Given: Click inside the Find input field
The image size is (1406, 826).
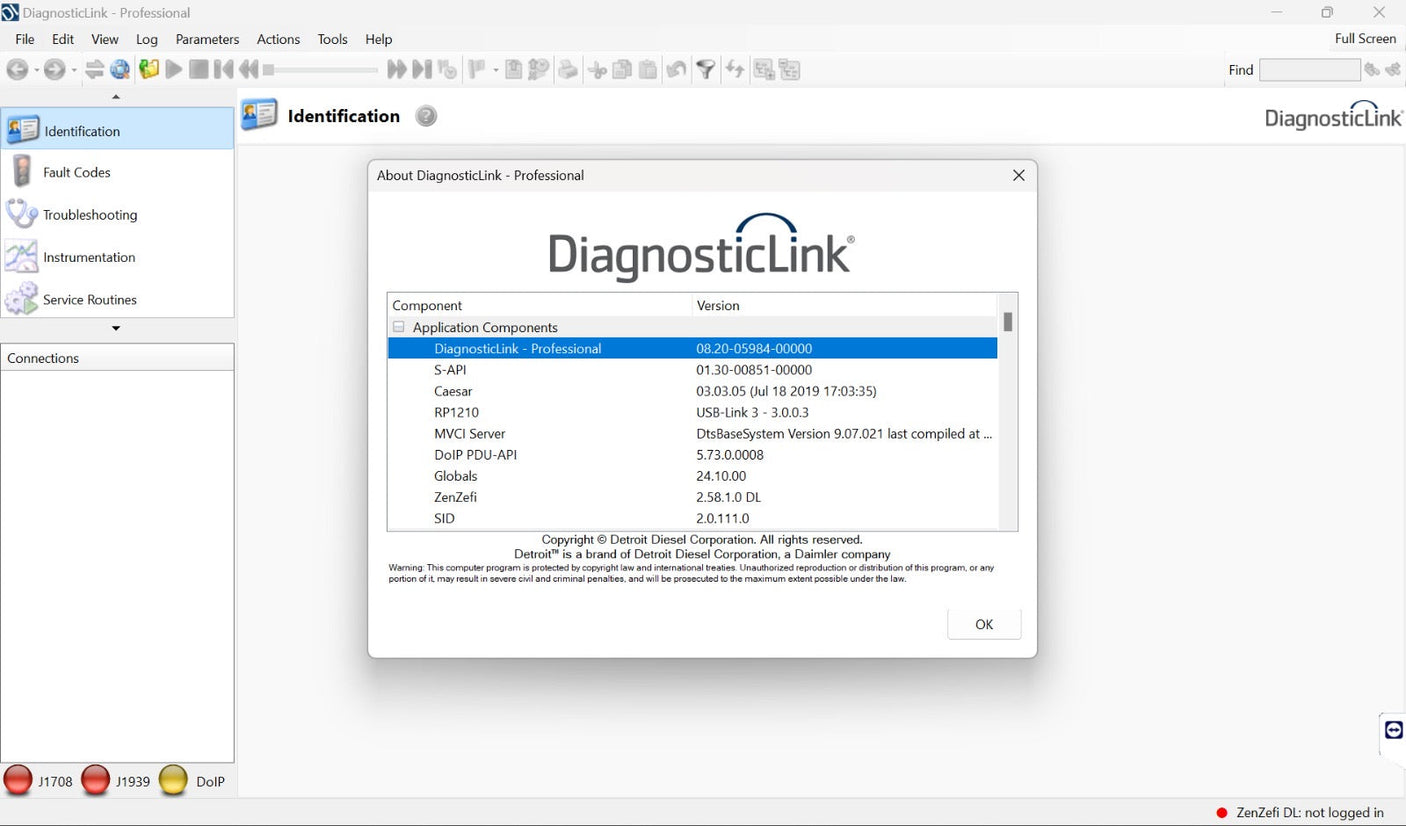Looking at the screenshot, I should tap(1310, 69).
